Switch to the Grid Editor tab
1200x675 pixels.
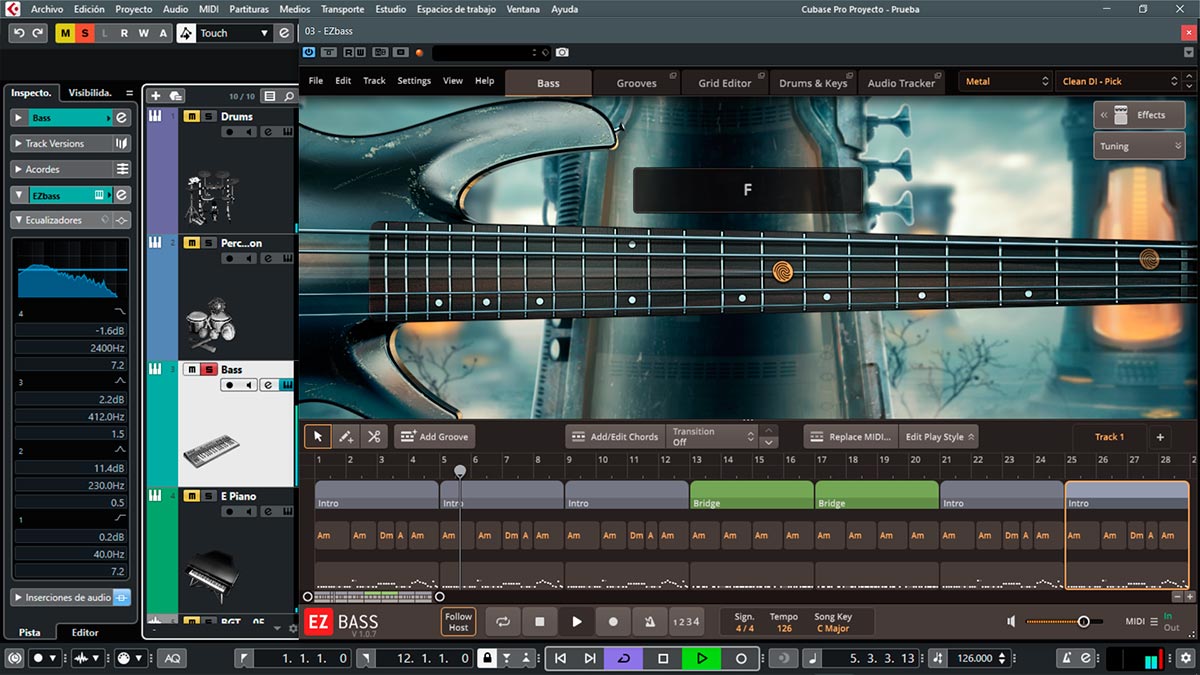tap(725, 83)
